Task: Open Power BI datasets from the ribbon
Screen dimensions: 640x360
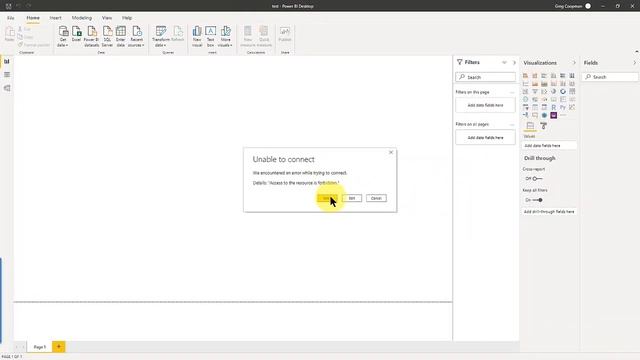Action: [91, 36]
